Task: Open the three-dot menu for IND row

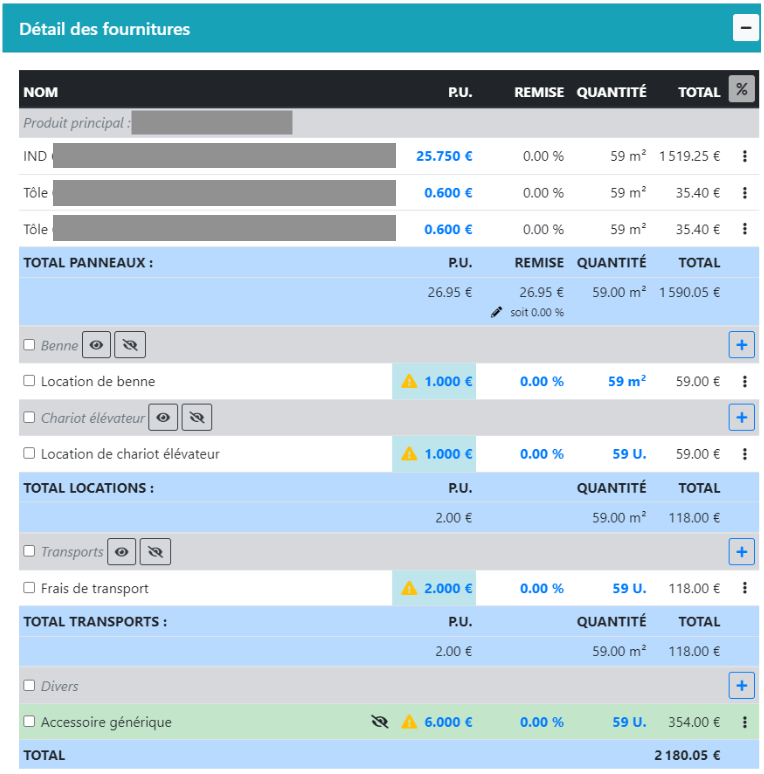Action: pos(744,156)
